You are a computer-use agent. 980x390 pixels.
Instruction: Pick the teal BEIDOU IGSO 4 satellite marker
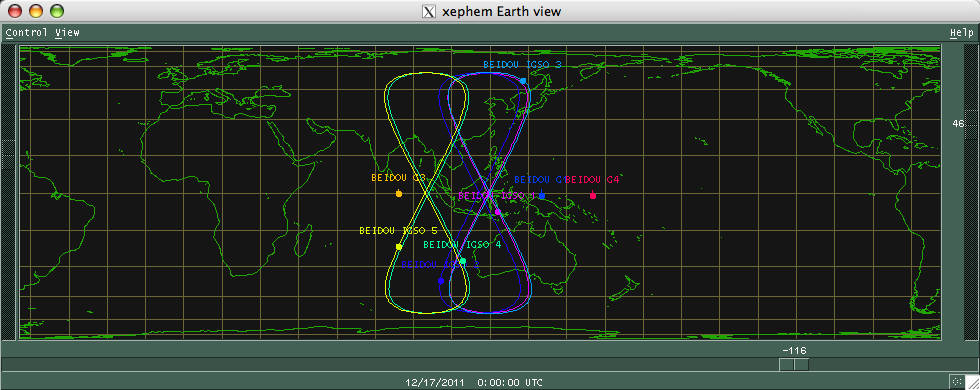click(x=462, y=261)
